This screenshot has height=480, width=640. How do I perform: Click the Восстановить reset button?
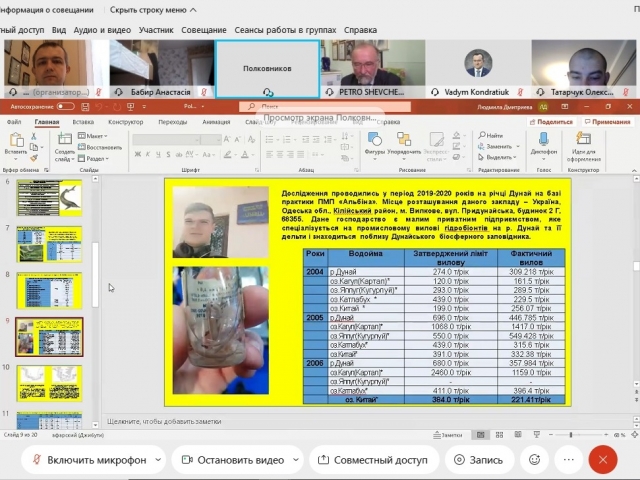100,147
